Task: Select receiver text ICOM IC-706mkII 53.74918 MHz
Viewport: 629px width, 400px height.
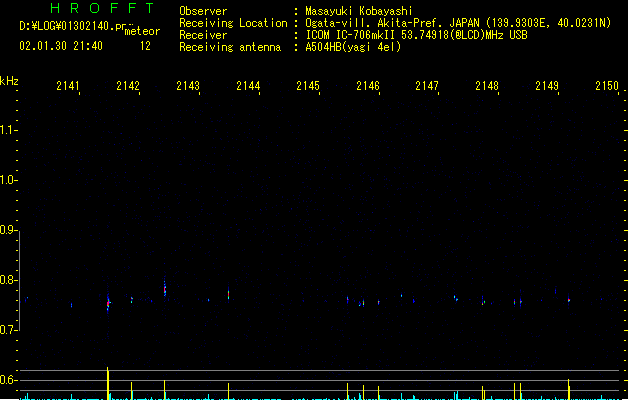Action: tap(416, 35)
